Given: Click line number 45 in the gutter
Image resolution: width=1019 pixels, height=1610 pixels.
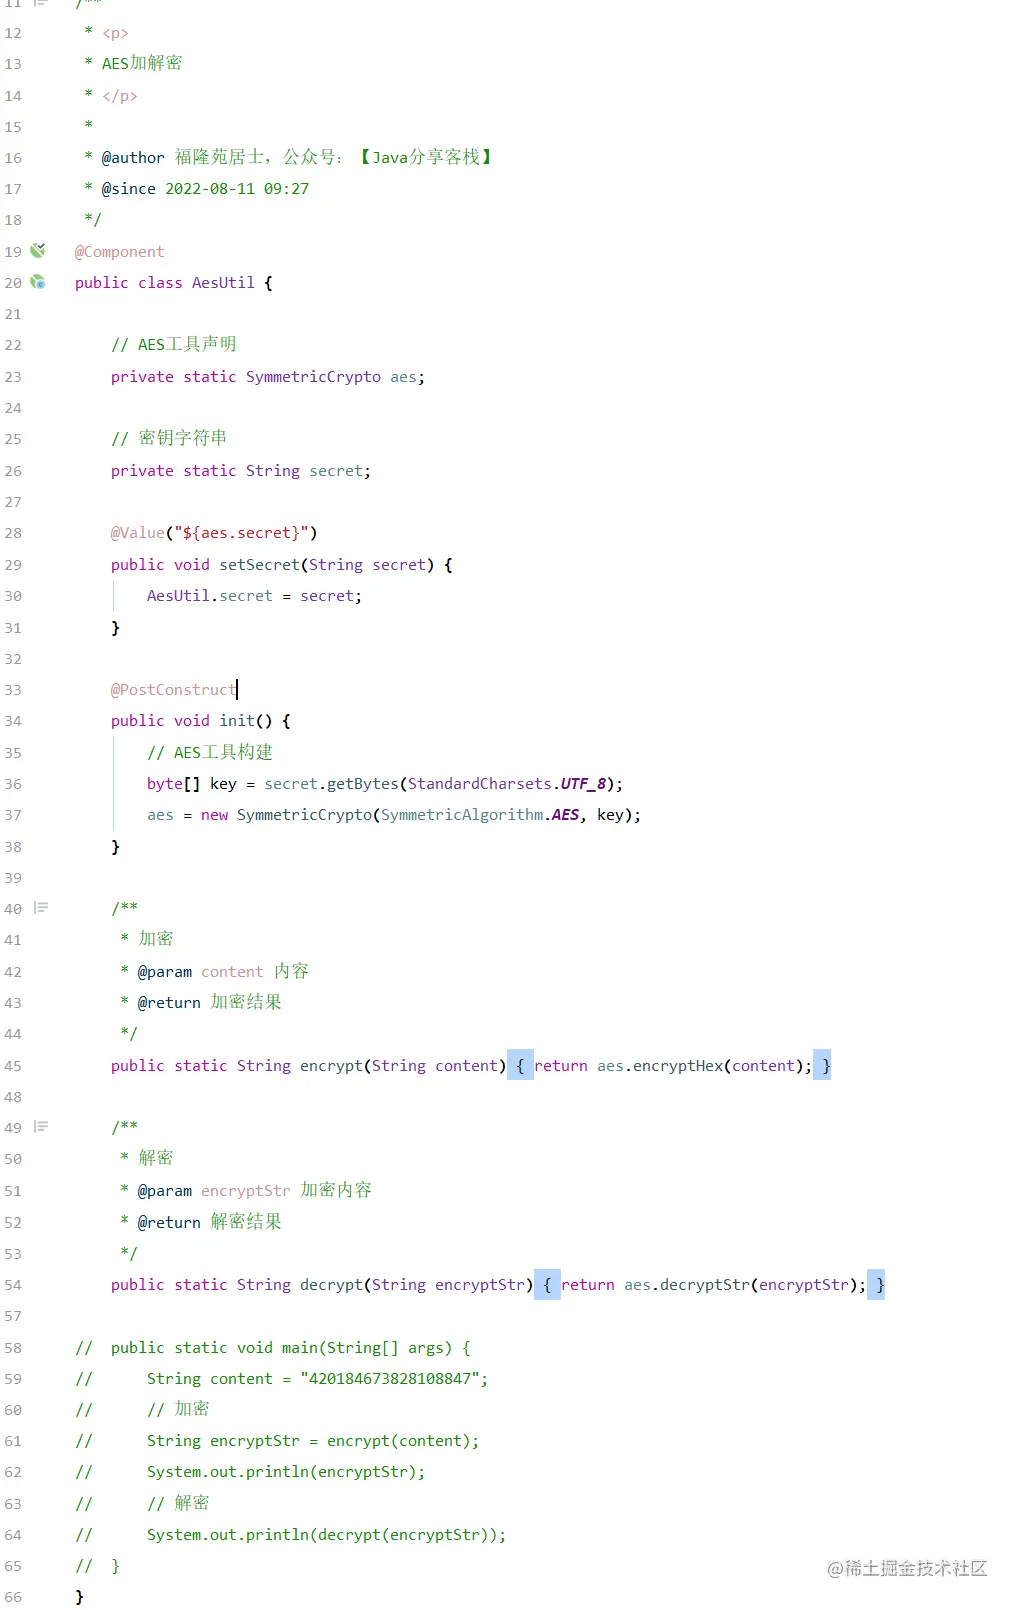Looking at the screenshot, I should [13, 1066].
